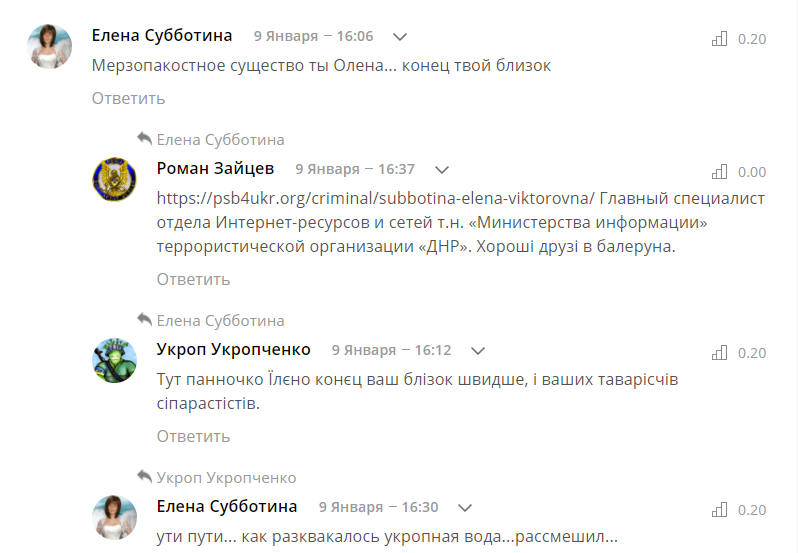
Task: Click rating bar icon on Роман Зайцев's comment
Action: [x=718, y=172]
